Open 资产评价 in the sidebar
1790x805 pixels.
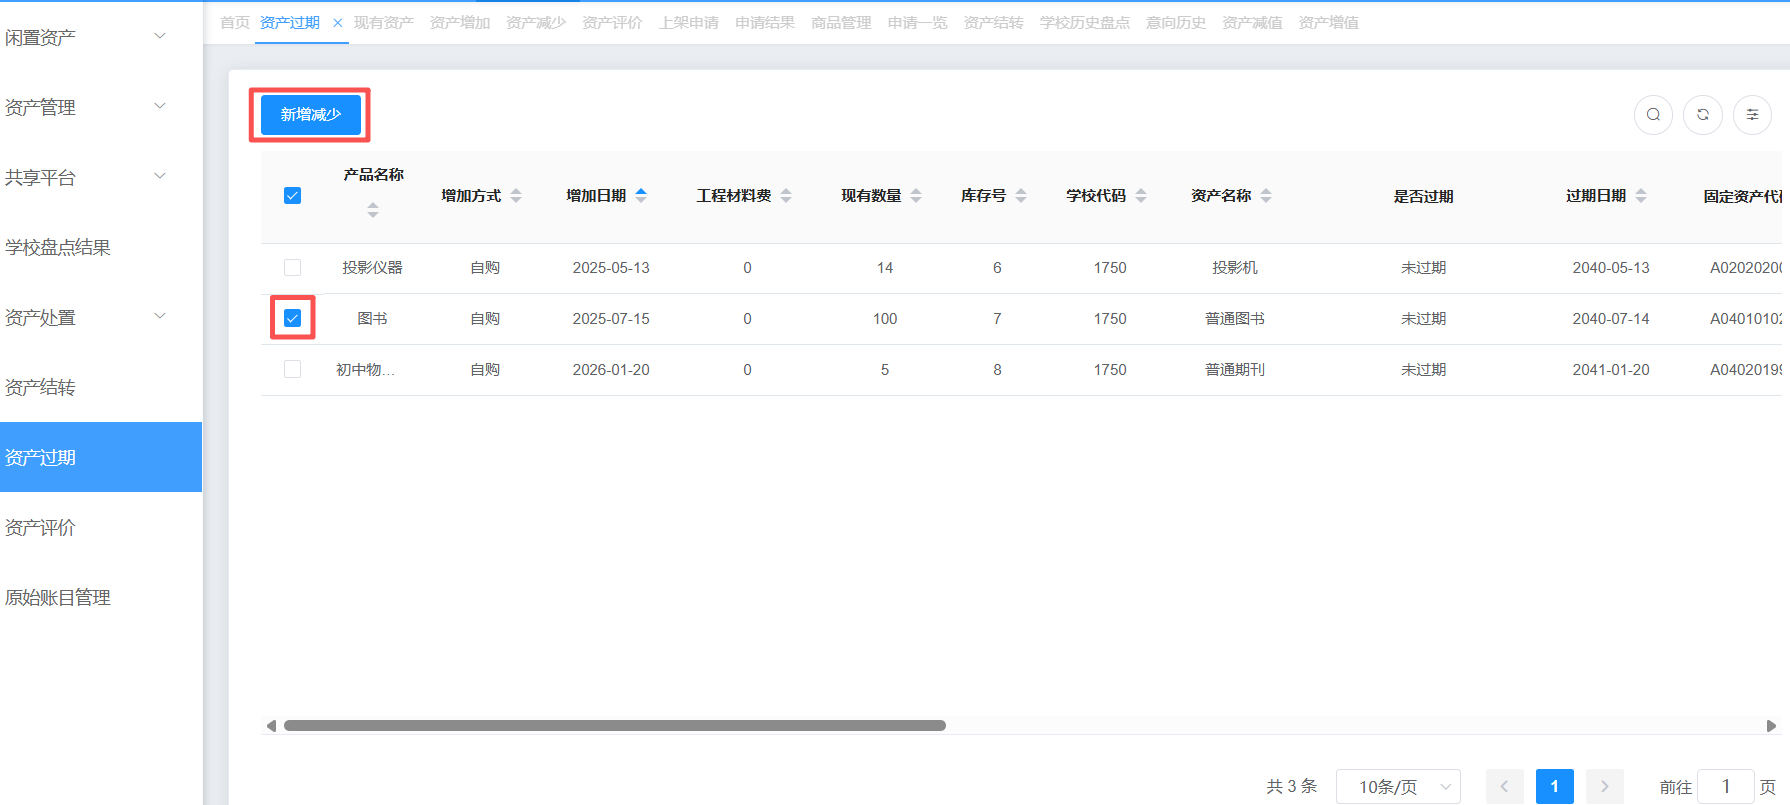pos(40,527)
